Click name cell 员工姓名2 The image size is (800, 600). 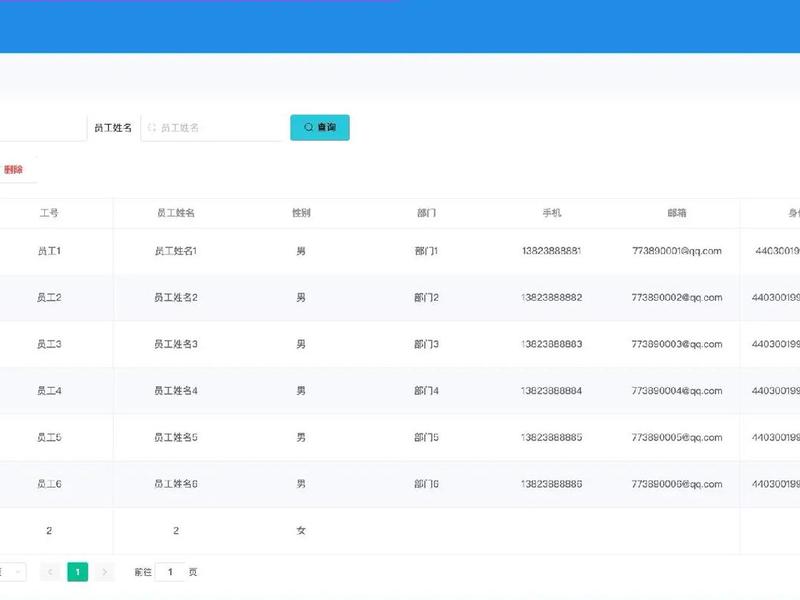(176, 297)
